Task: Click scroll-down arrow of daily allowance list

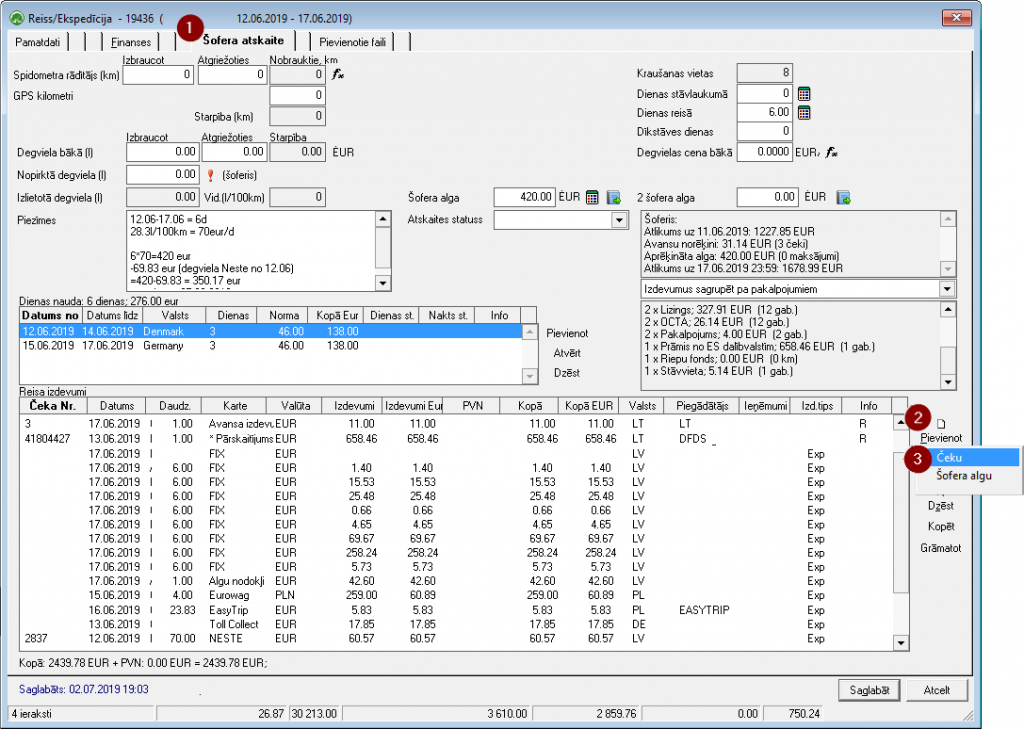Action: click(x=530, y=376)
